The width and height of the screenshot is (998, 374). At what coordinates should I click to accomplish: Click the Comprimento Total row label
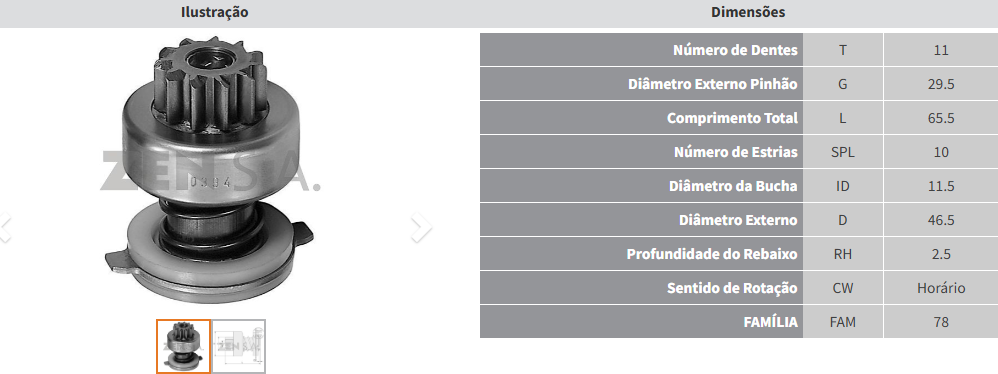pyautogui.click(x=732, y=118)
